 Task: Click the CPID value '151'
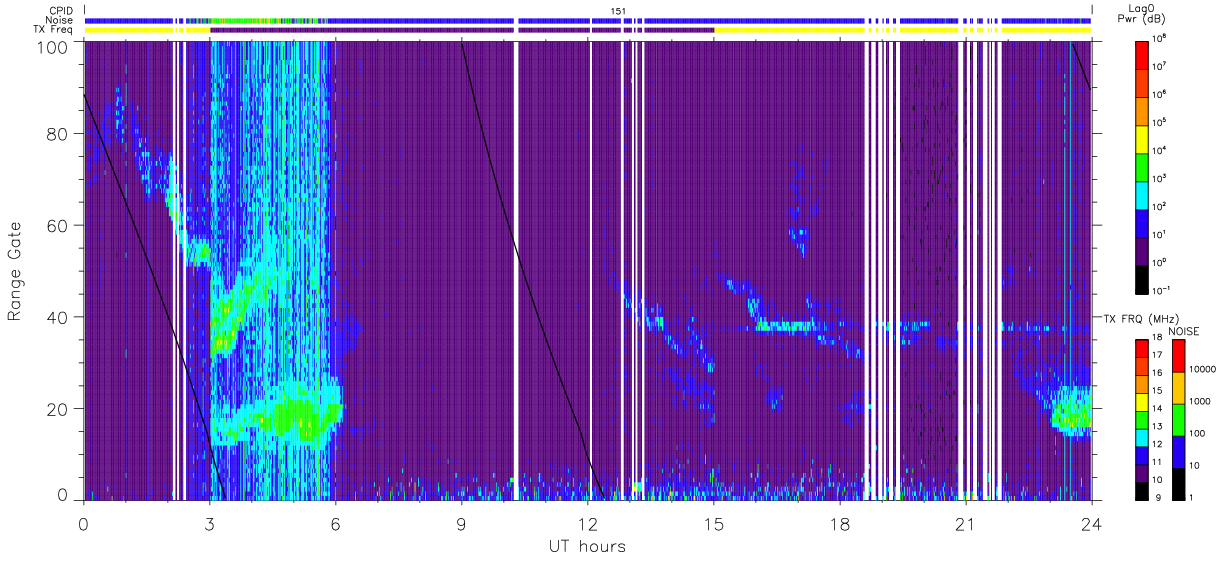(617, 10)
